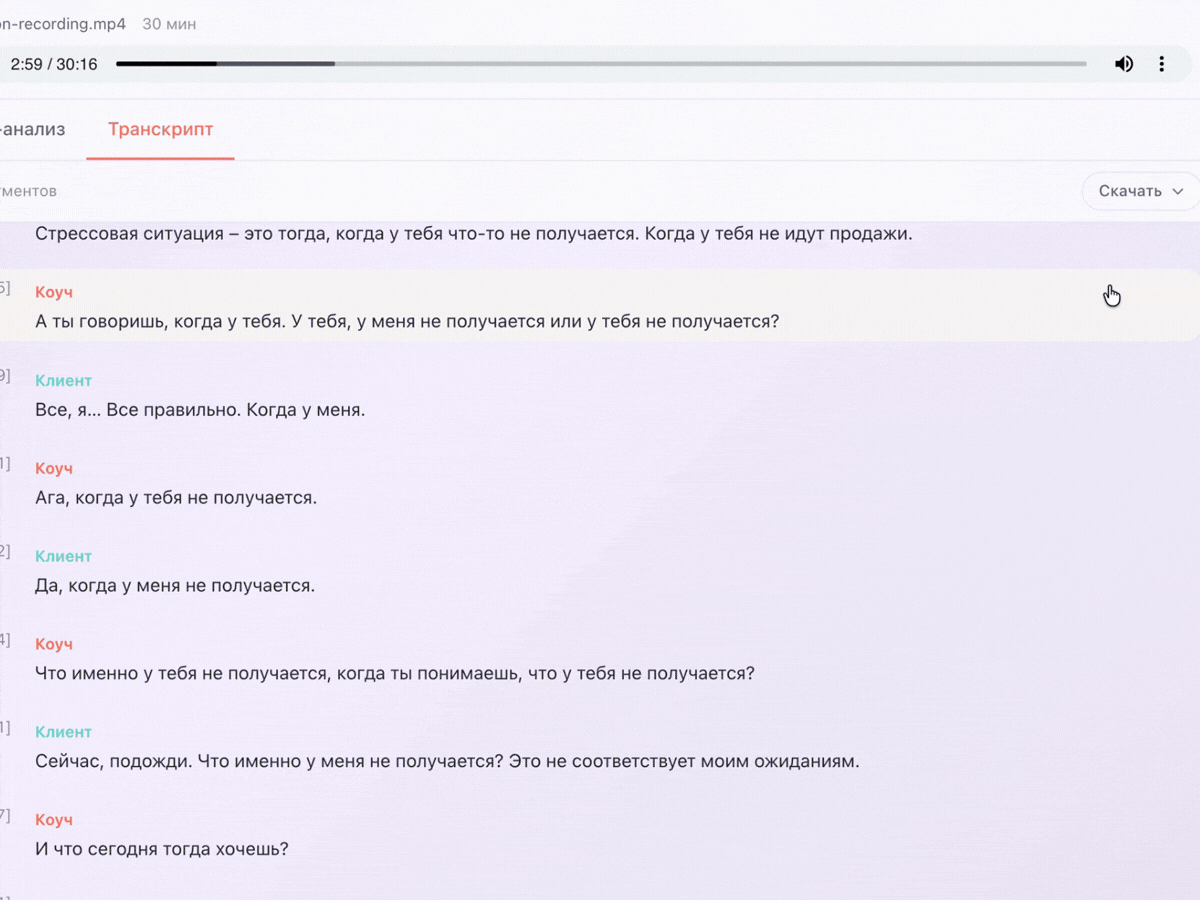The image size is (1200, 900).
Task: Click Клиент label above 'Все, я... Все правильно'
Action: pos(63,380)
